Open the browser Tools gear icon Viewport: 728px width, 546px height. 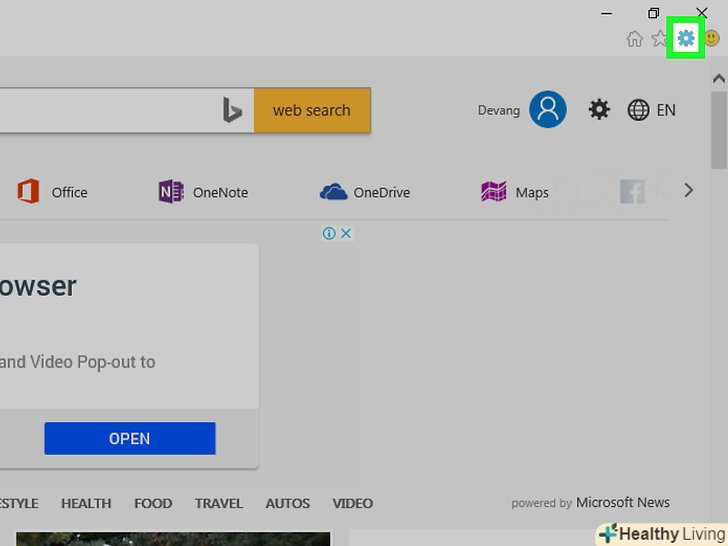(685, 39)
